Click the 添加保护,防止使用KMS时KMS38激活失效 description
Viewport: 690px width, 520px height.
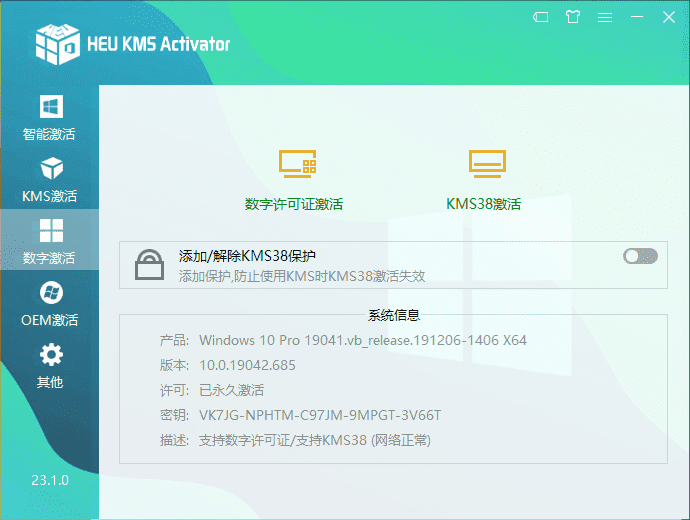pyautogui.click(x=302, y=276)
